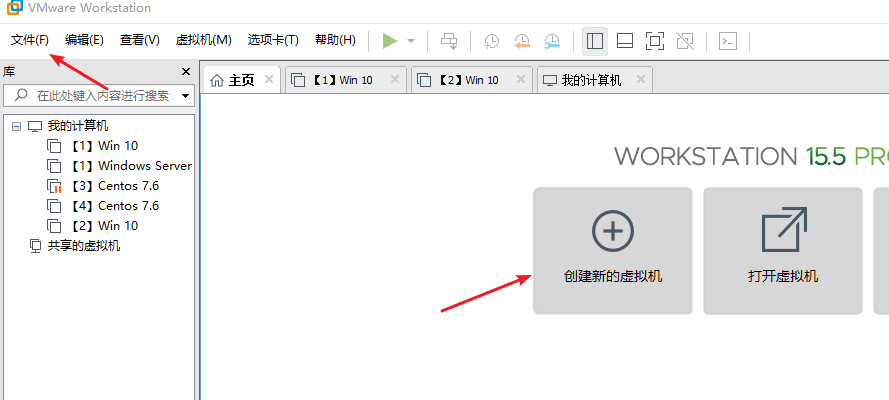The width and height of the screenshot is (889, 400).
Task: Click the green power on play button
Action: (390, 41)
